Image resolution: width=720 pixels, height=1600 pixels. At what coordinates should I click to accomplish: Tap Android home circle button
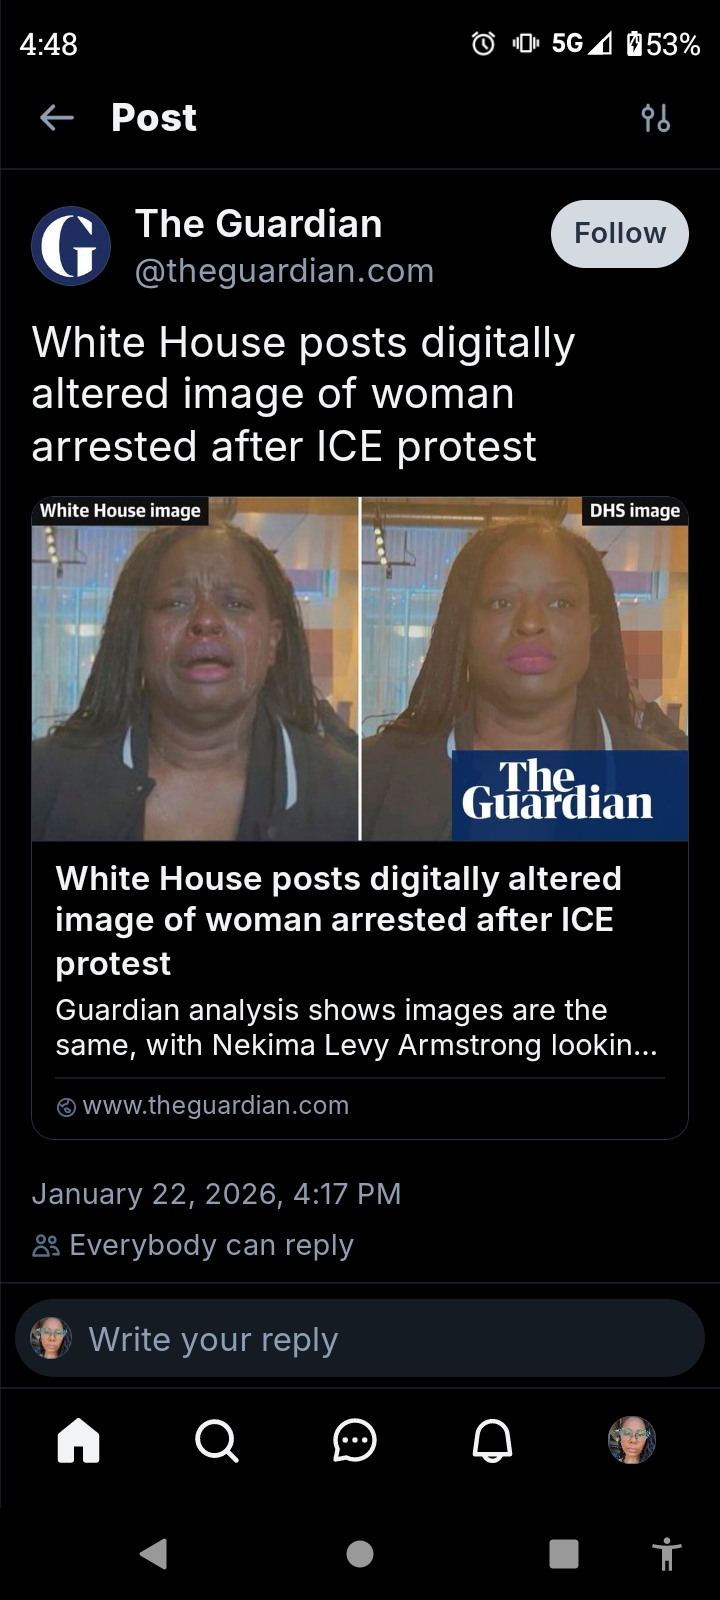(x=360, y=1553)
